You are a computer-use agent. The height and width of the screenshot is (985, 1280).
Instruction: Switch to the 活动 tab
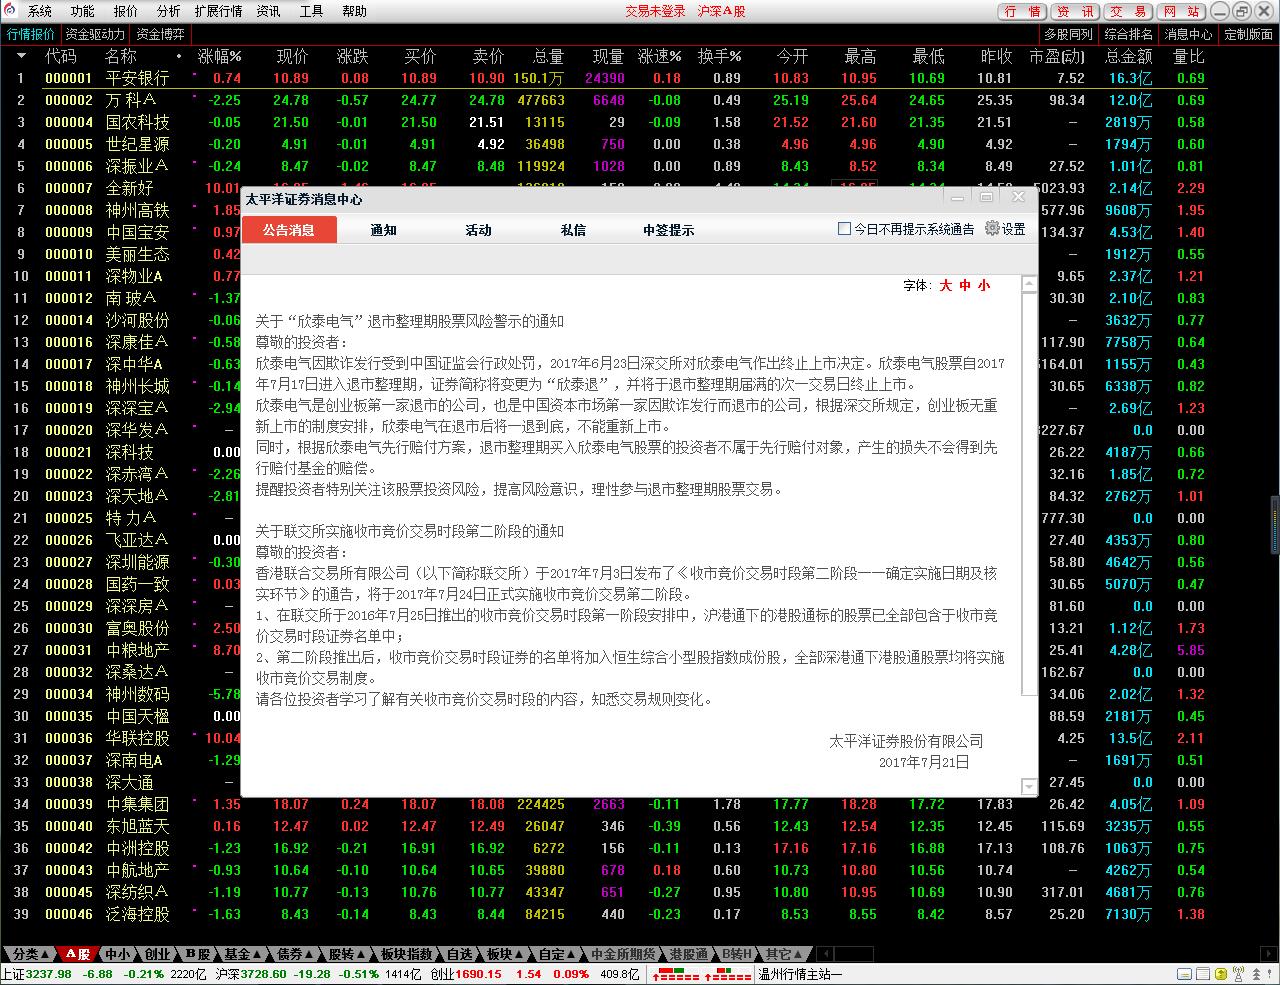[478, 230]
